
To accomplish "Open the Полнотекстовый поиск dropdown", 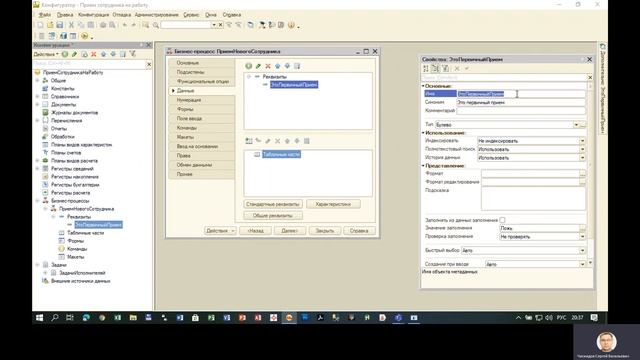I will tap(582, 149).
